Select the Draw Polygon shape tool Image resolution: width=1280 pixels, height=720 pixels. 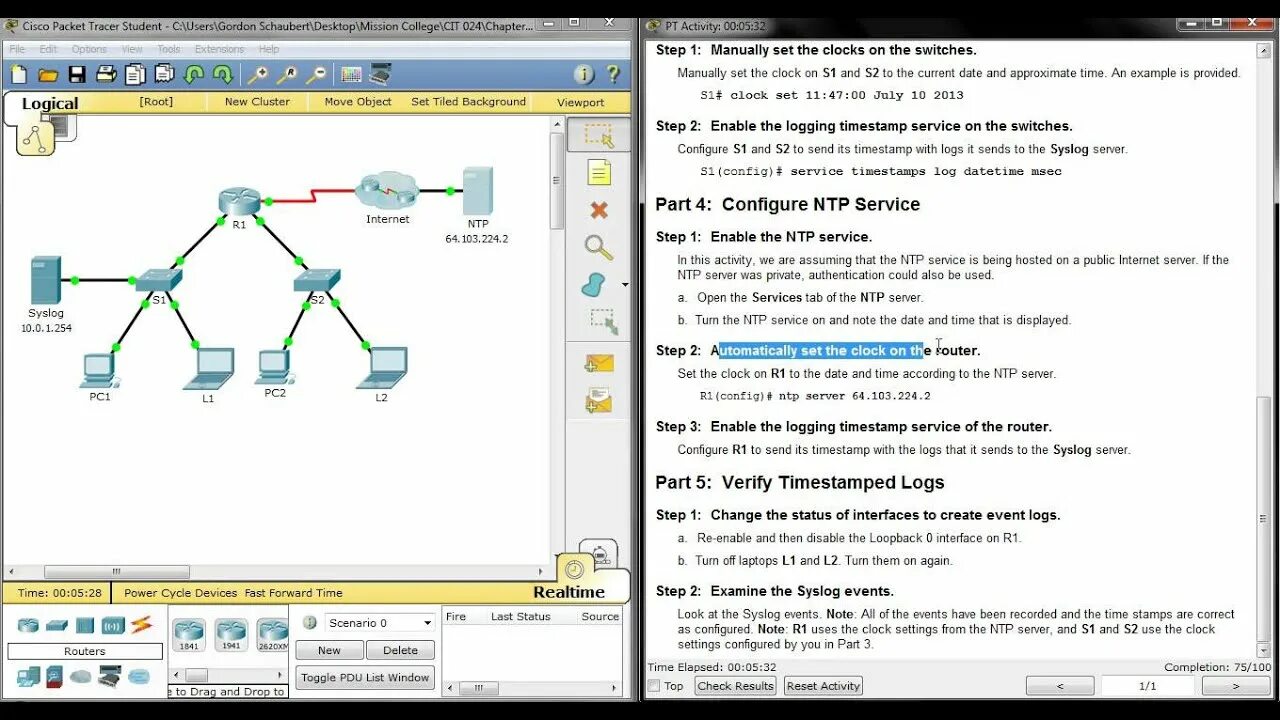coord(594,285)
